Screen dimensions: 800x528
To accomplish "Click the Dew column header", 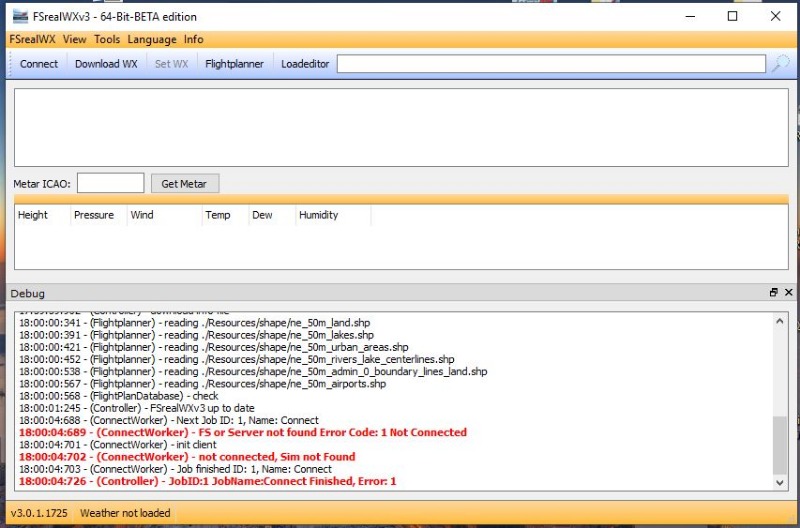I will 272,215.
